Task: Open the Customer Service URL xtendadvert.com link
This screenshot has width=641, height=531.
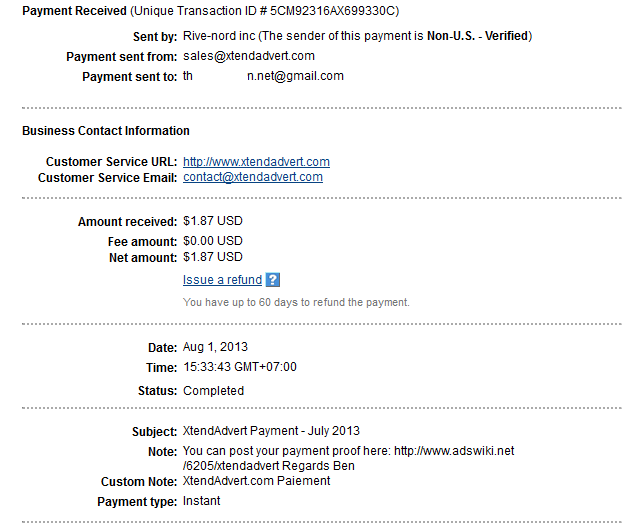Action: (x=256, y=162)
